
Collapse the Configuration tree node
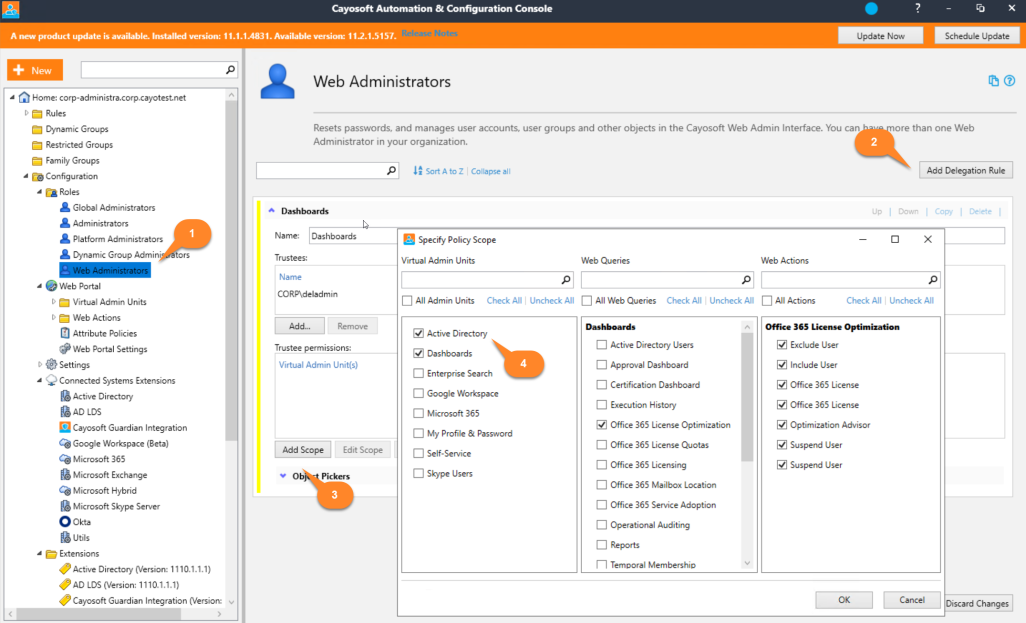(x=26, y=176)
